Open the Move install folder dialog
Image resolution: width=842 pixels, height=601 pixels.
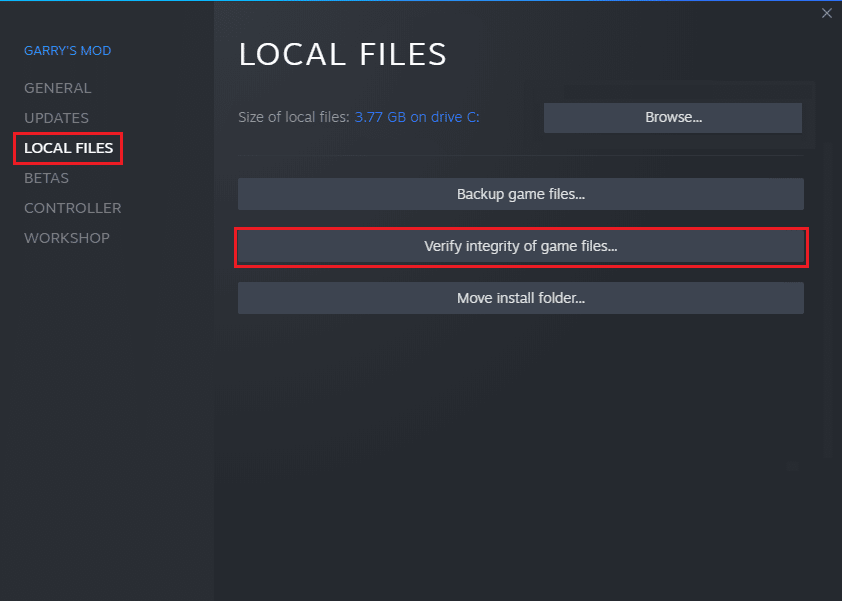click(x=520, y=297)
